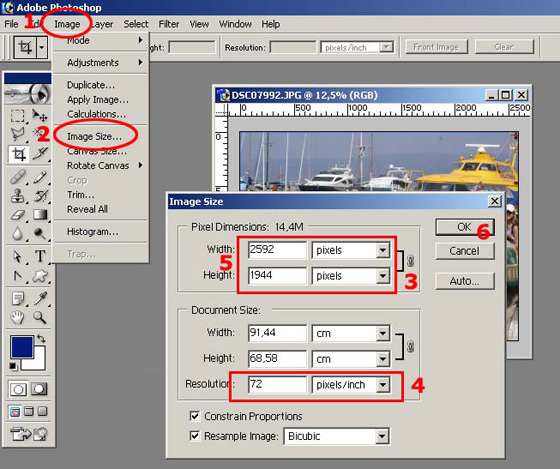The width and height of the screenshot is (560, 469).
Task: Choose Full Screen Mode icon
Action: tap(42, 412)
